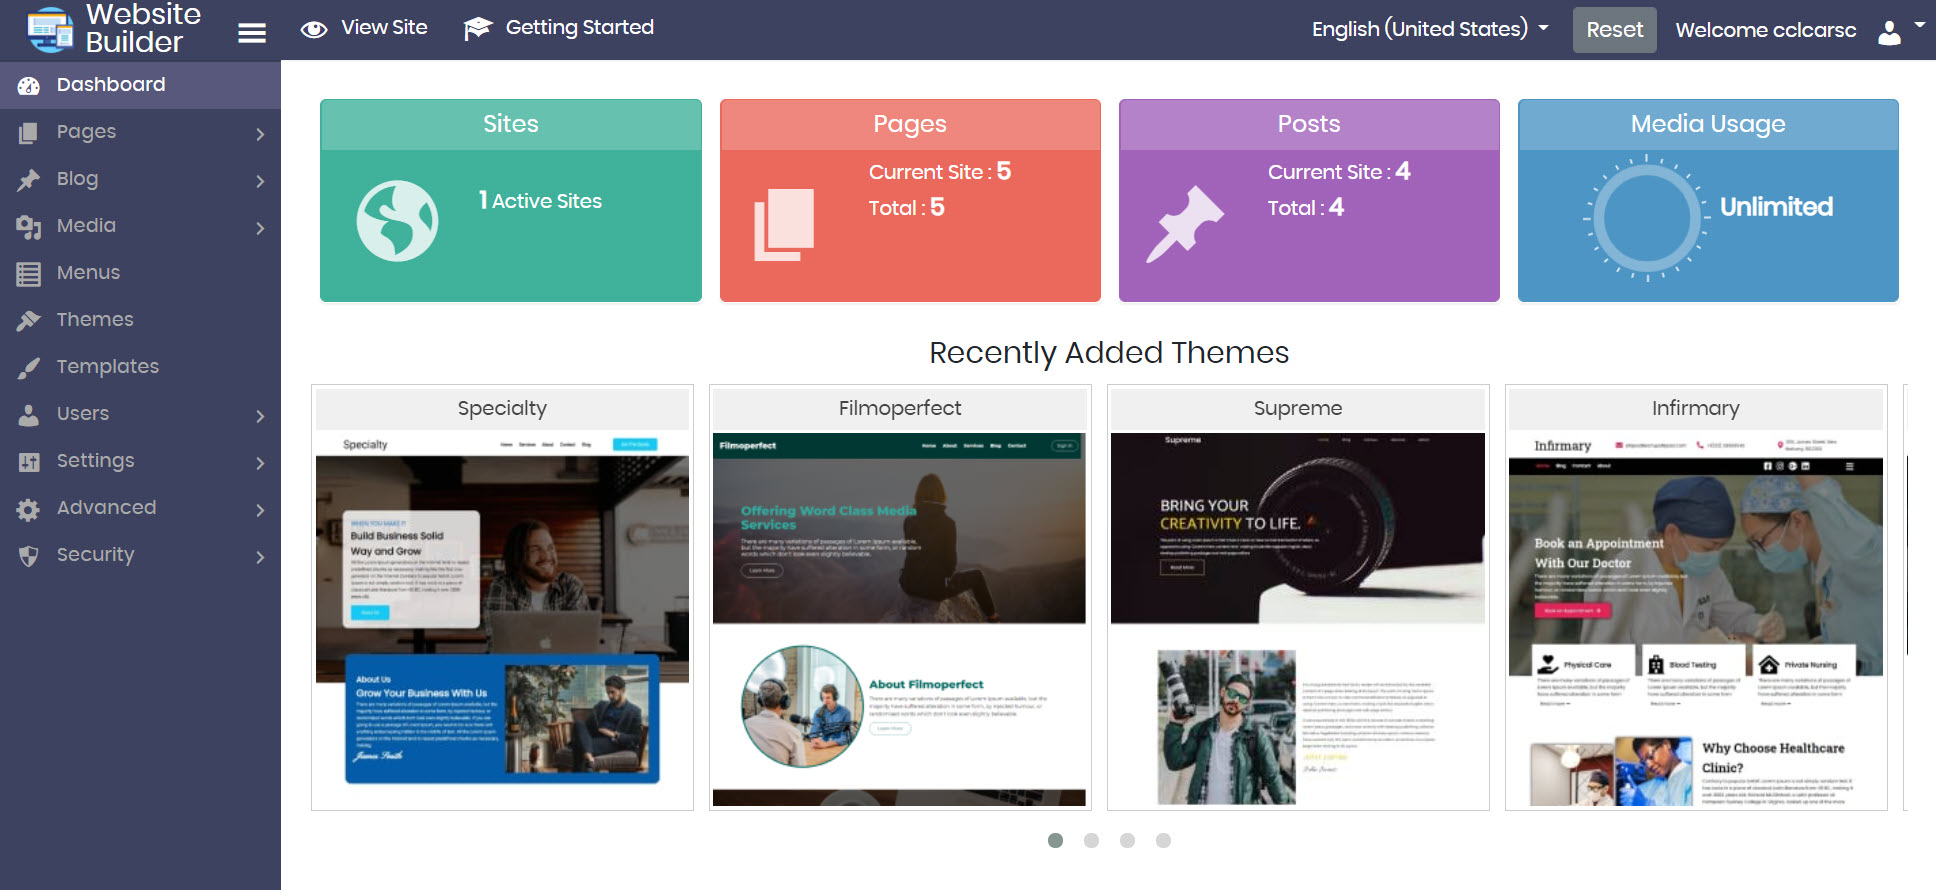
Task: Select the fourth carousel dot indicator
Action: [1163, 840]
